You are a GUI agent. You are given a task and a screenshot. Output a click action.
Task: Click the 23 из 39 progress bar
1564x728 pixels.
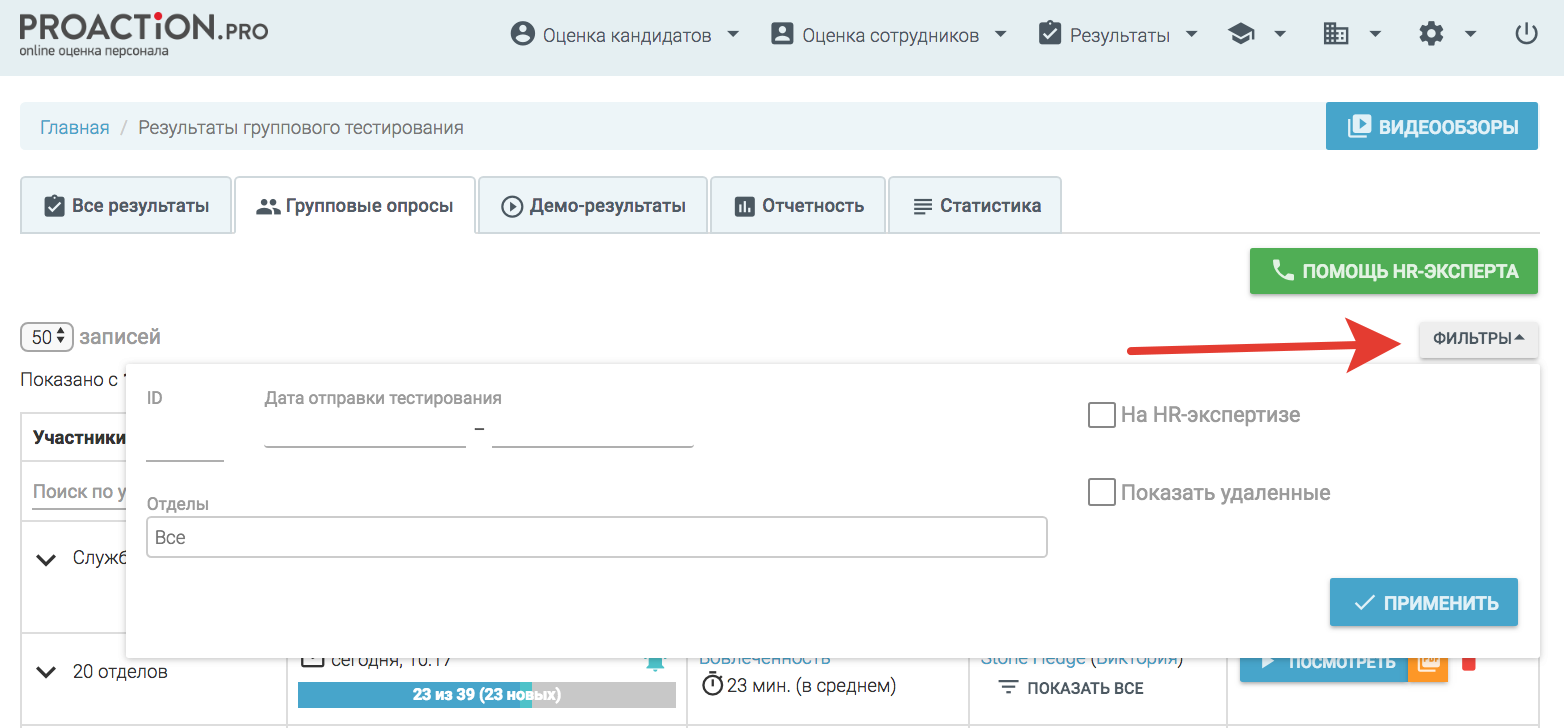(487, 694)
